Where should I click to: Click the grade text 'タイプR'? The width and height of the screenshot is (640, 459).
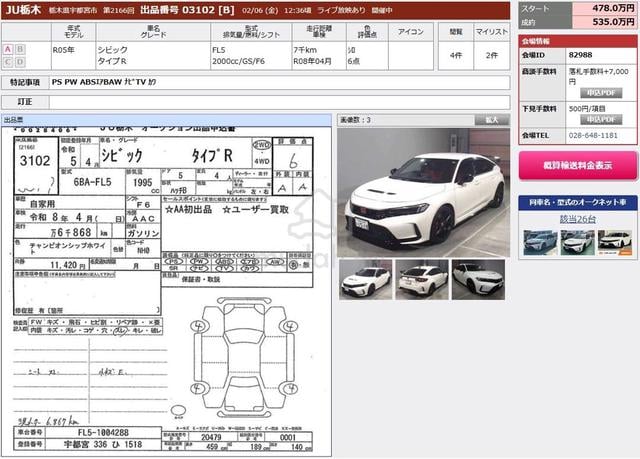pyautogui.click(x=112, y=61)
